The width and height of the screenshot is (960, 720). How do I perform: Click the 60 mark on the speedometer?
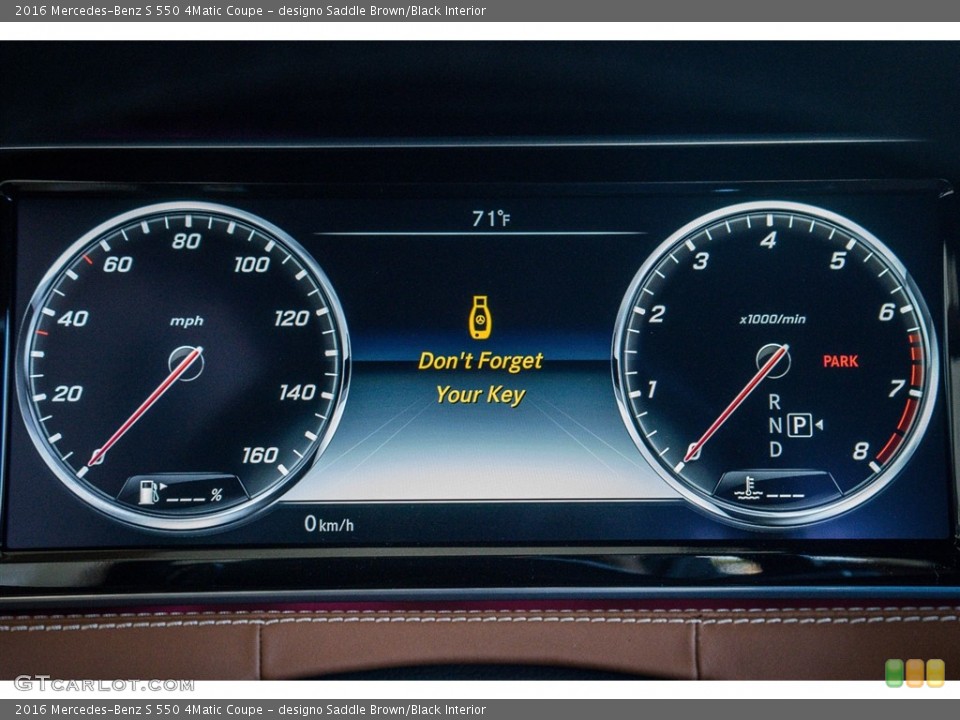118,264
